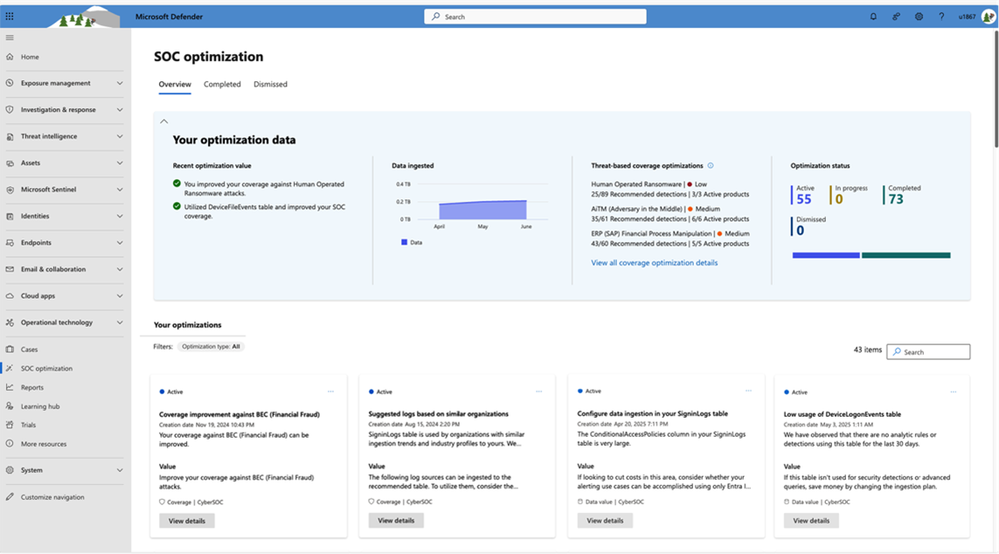Switch to the Completed tab
This screenshot has height=554, width=999.
pos(222,84)
